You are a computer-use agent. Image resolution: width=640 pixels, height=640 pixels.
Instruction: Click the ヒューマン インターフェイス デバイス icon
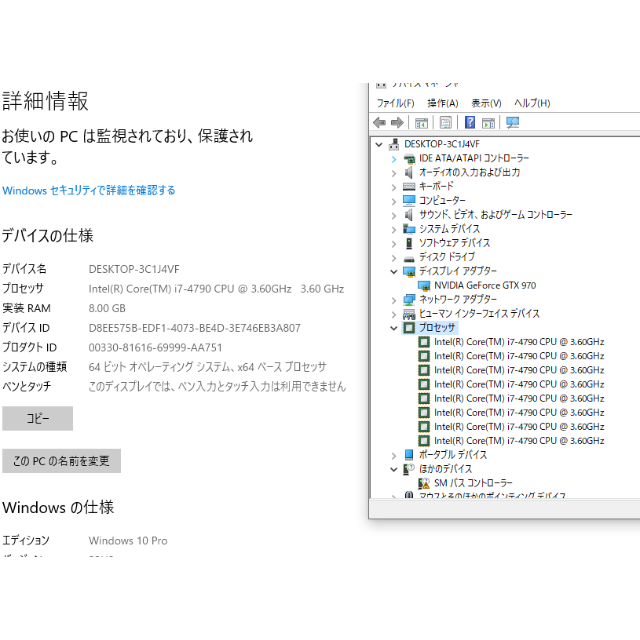click(x=409, y=314)
